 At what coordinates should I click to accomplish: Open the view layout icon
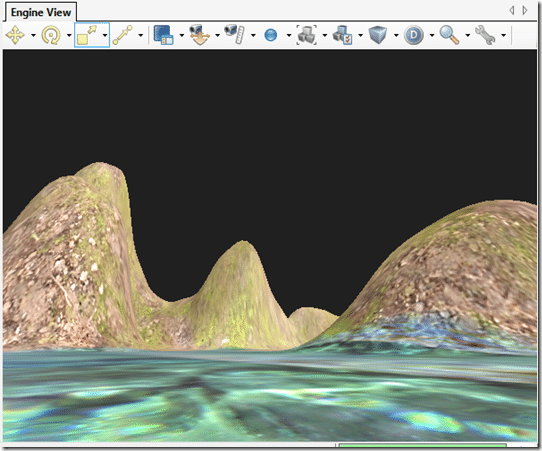point(163,35)
